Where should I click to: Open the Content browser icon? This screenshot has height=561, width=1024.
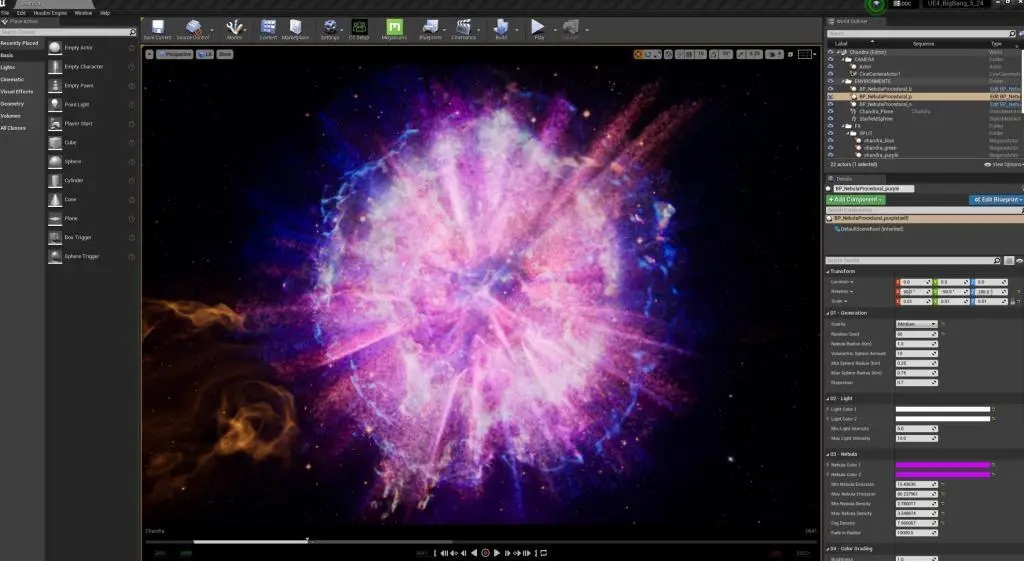(x=268, y=29)
